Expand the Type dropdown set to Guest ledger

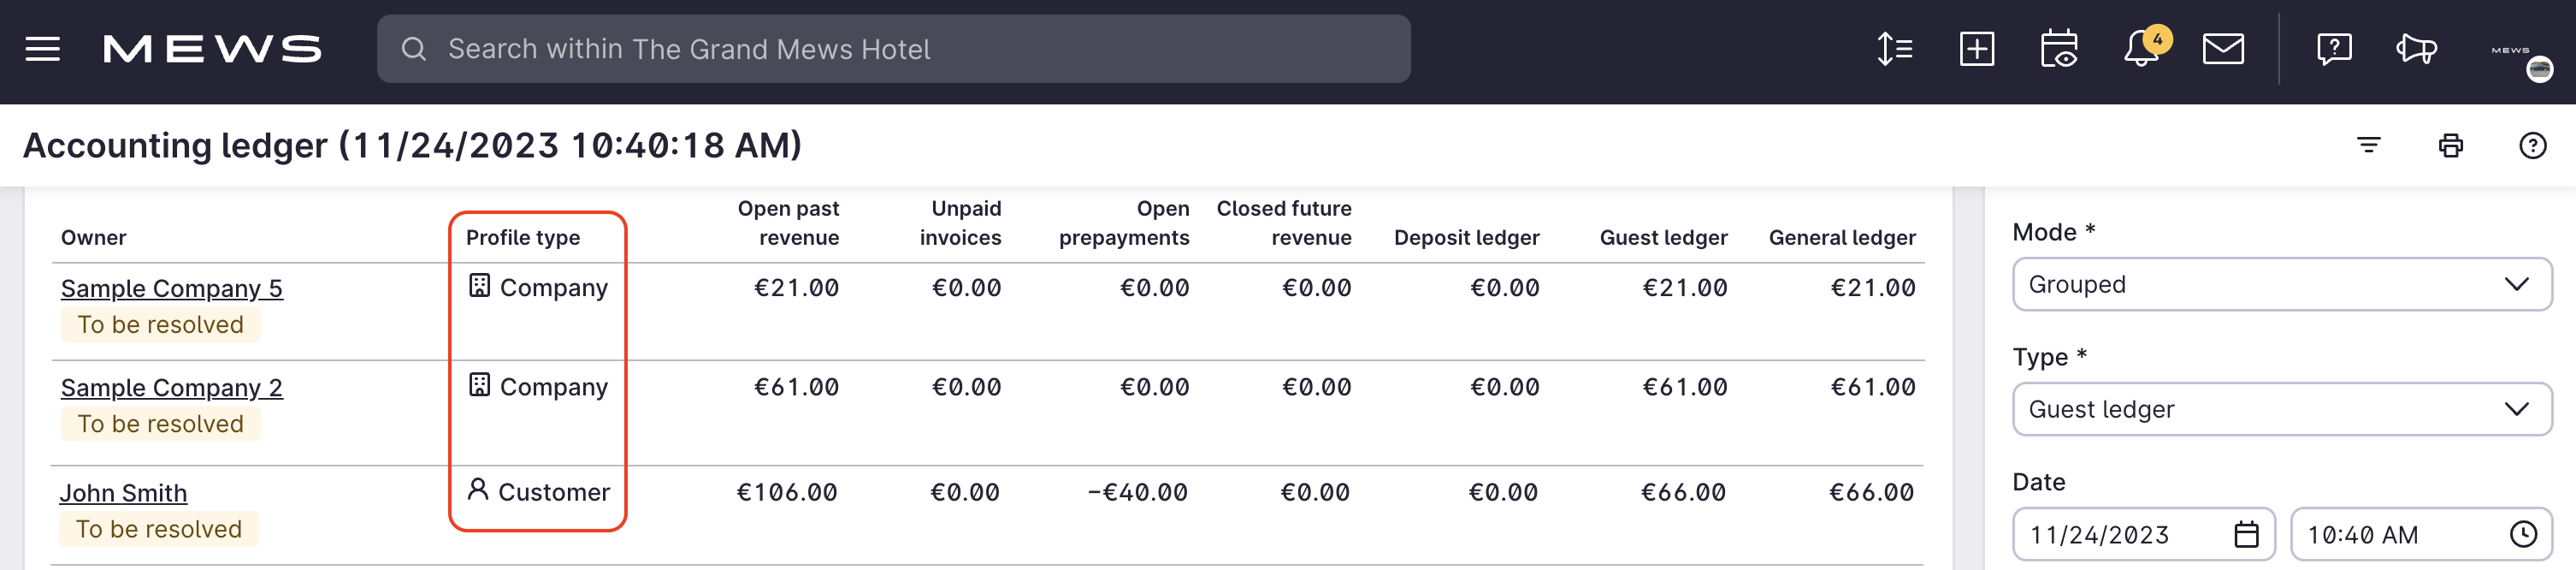[2281, 410]
